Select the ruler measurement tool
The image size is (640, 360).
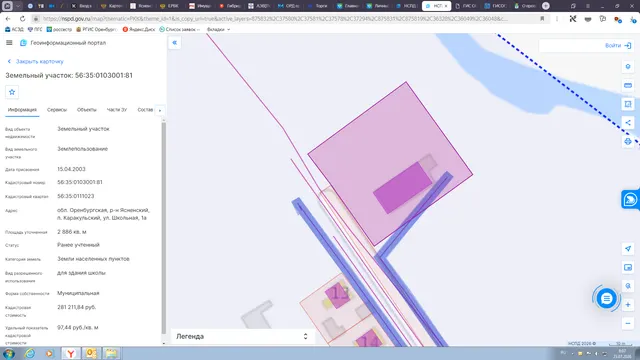[628, 85]
